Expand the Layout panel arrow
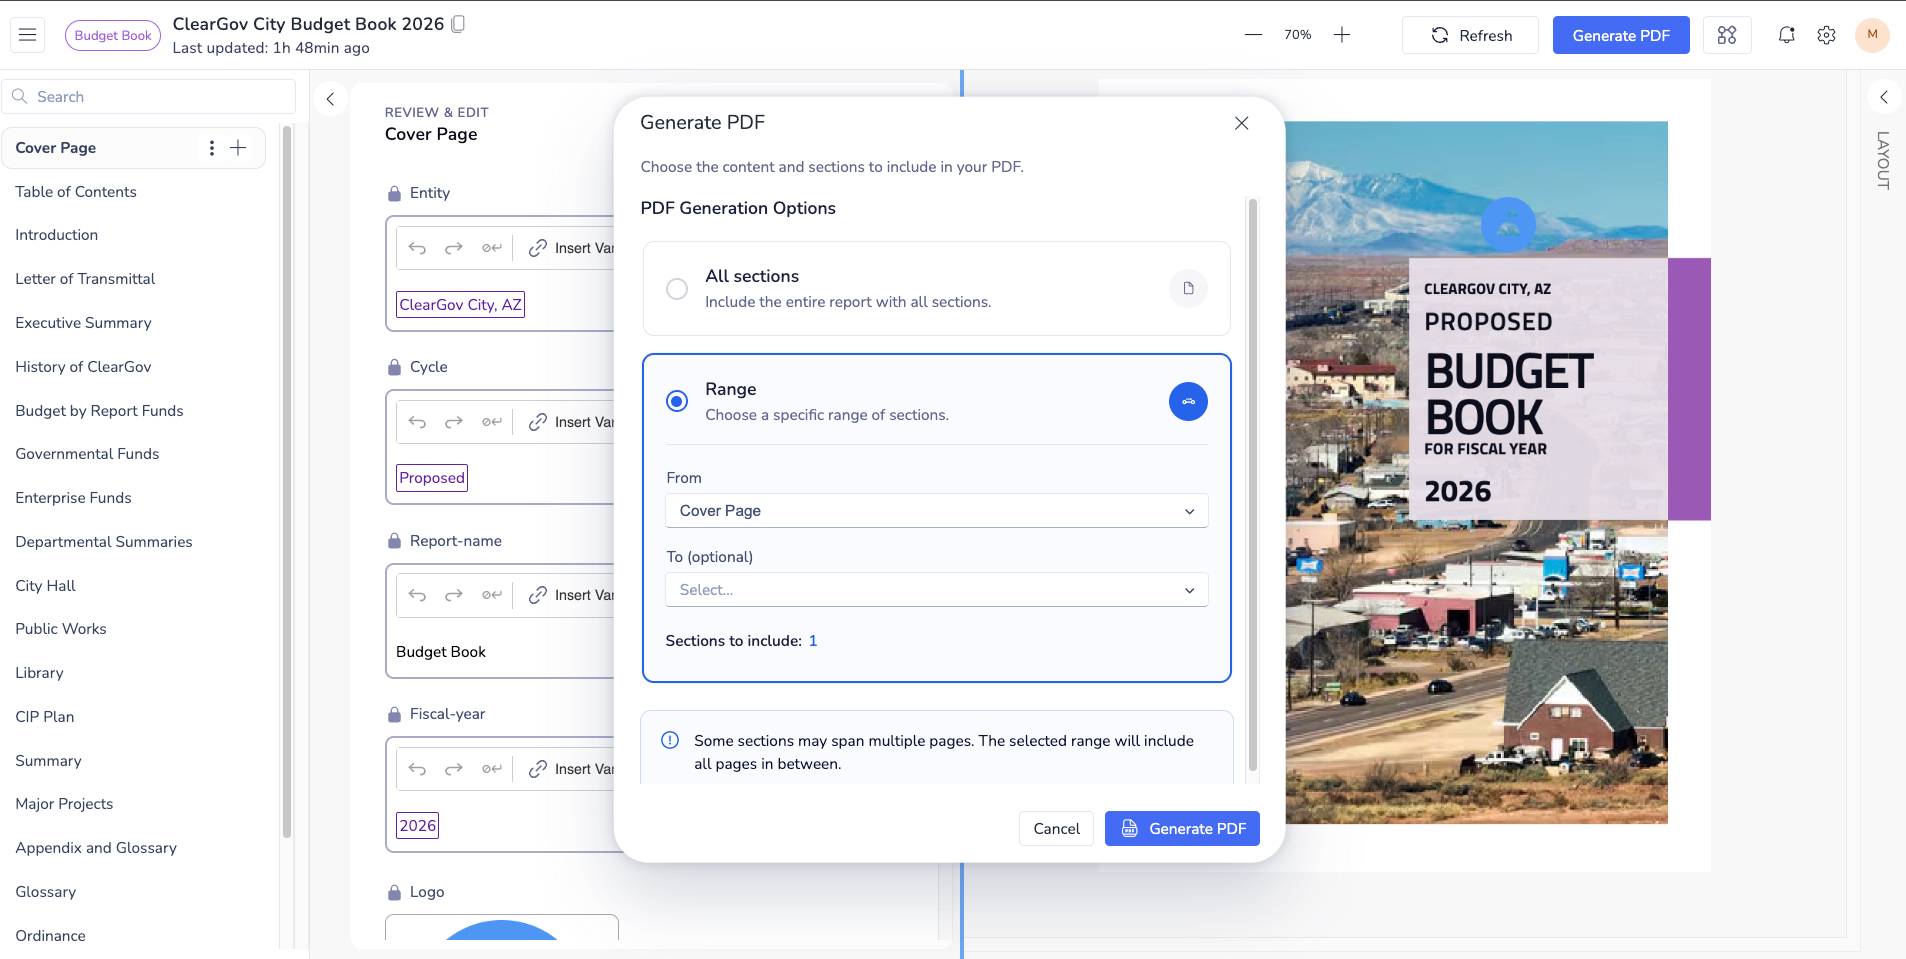This screenshot has height=959, width=1906. (1884, 97)
